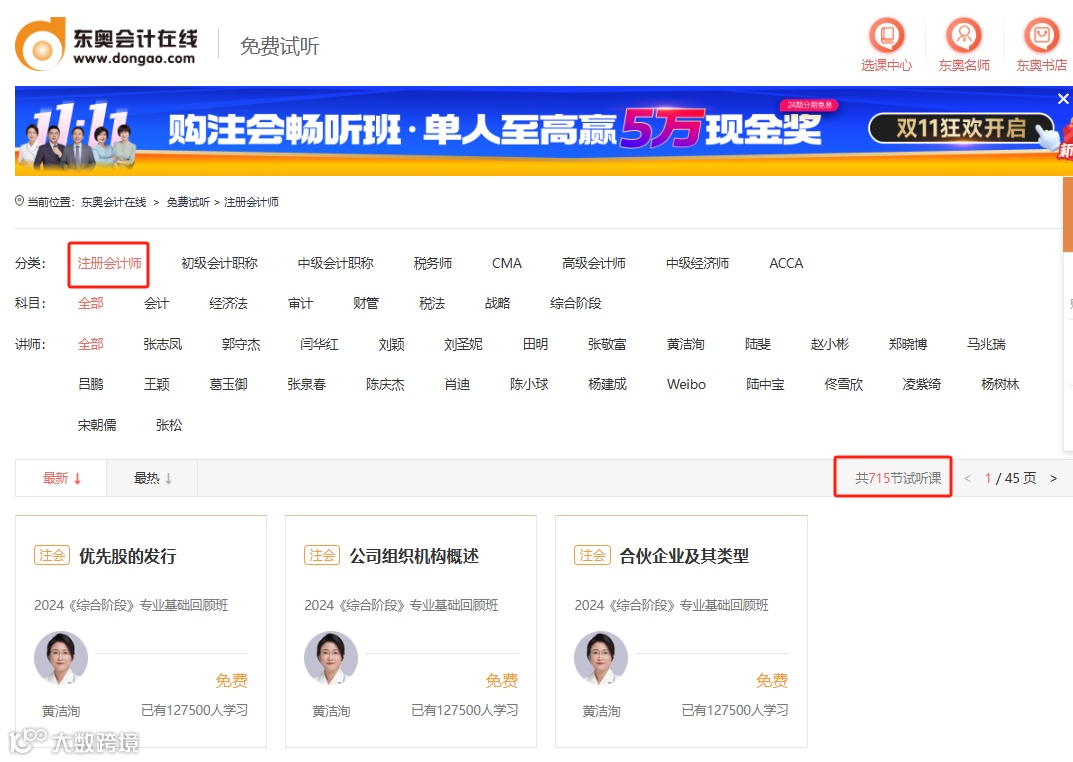This screenshot has width=1073, height=762.
Task: Filter by lecturer 张松
Action: pos(168,425)
